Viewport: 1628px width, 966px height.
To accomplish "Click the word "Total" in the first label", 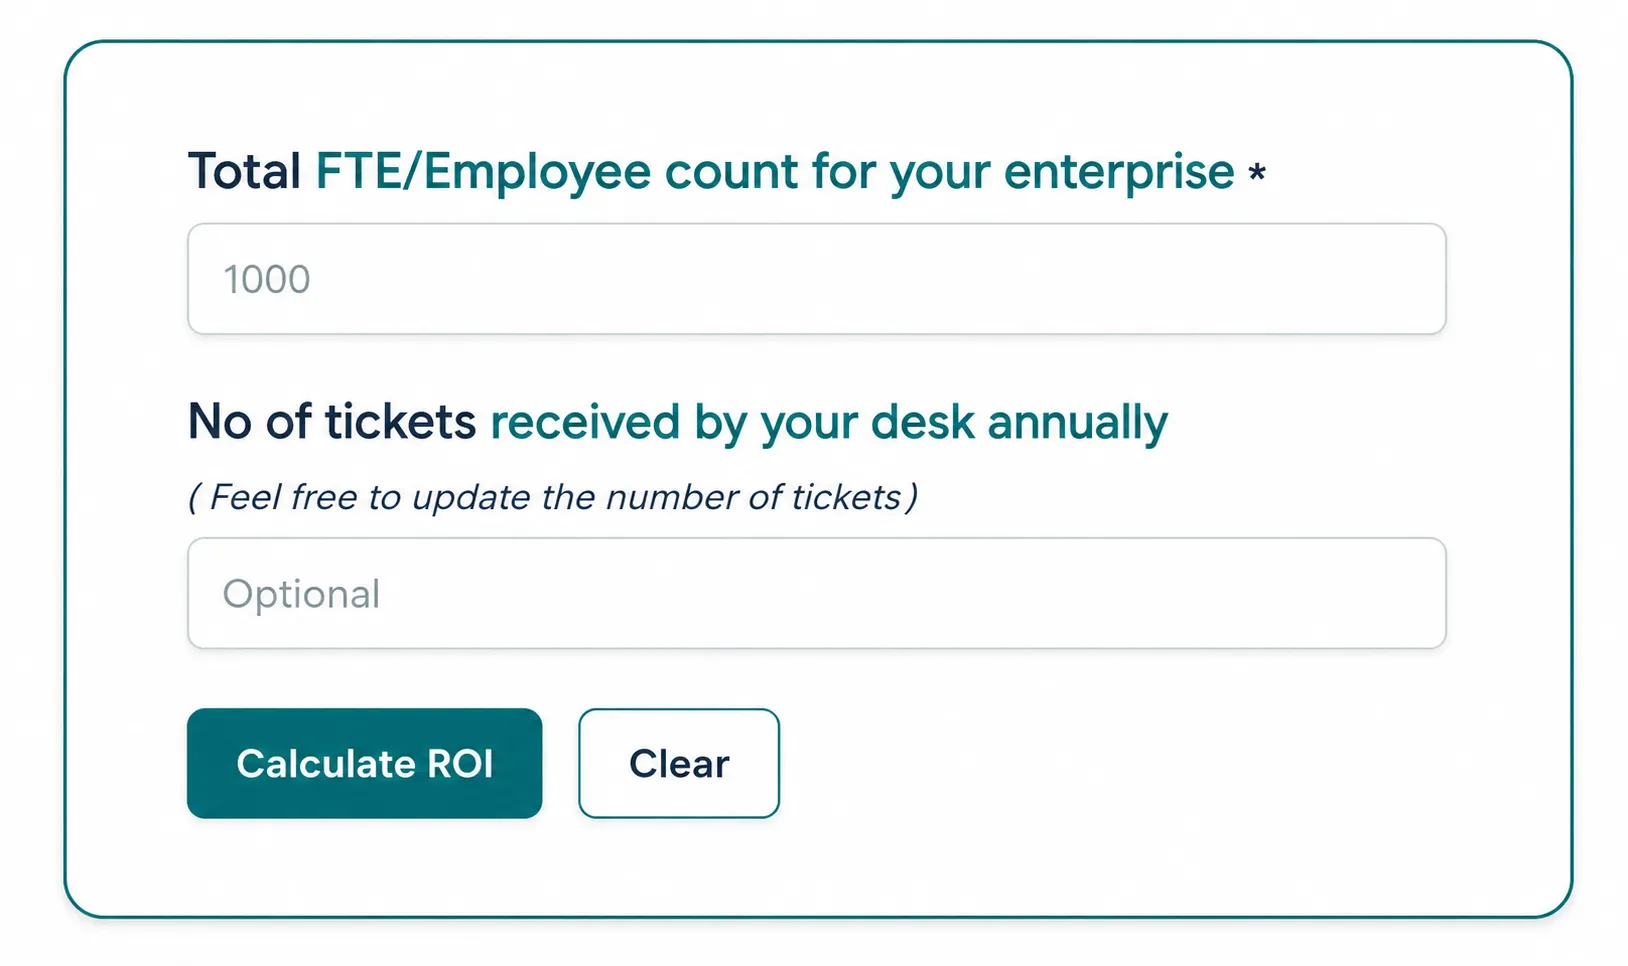I will coord(244,171).
